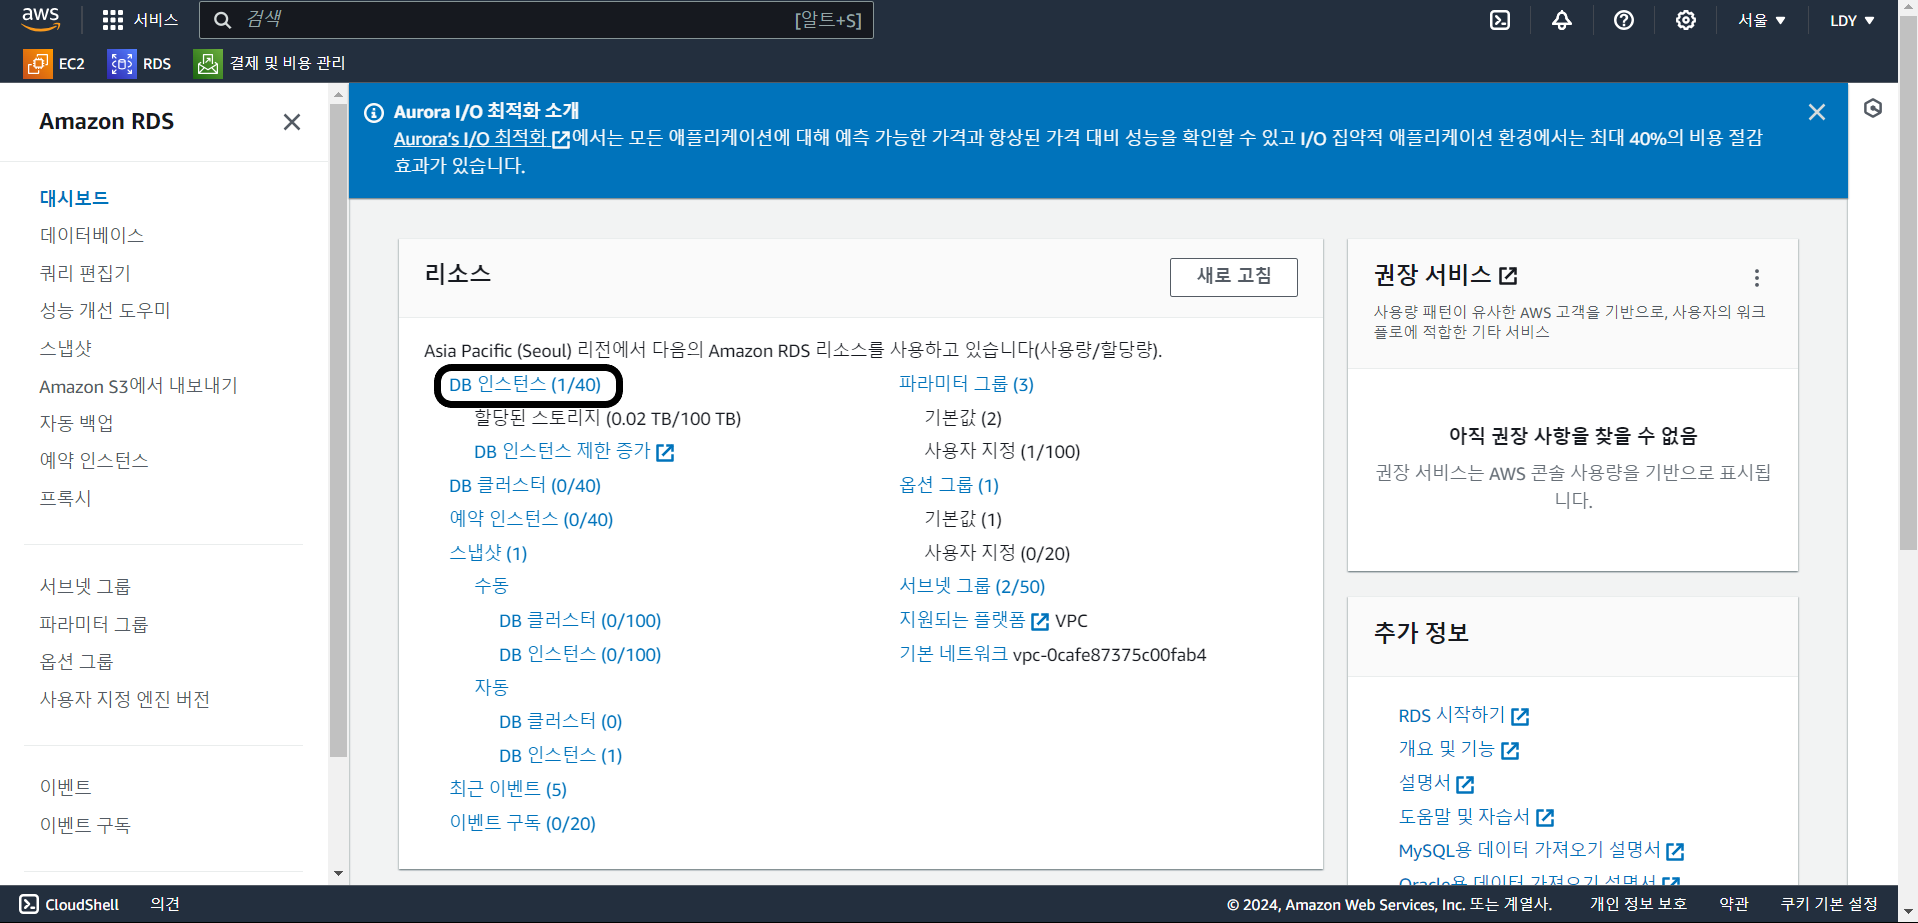Viewport: 1918px width, 923px height.
Task: Open 파라미터 그룹 (3) link
Action: 966,384
